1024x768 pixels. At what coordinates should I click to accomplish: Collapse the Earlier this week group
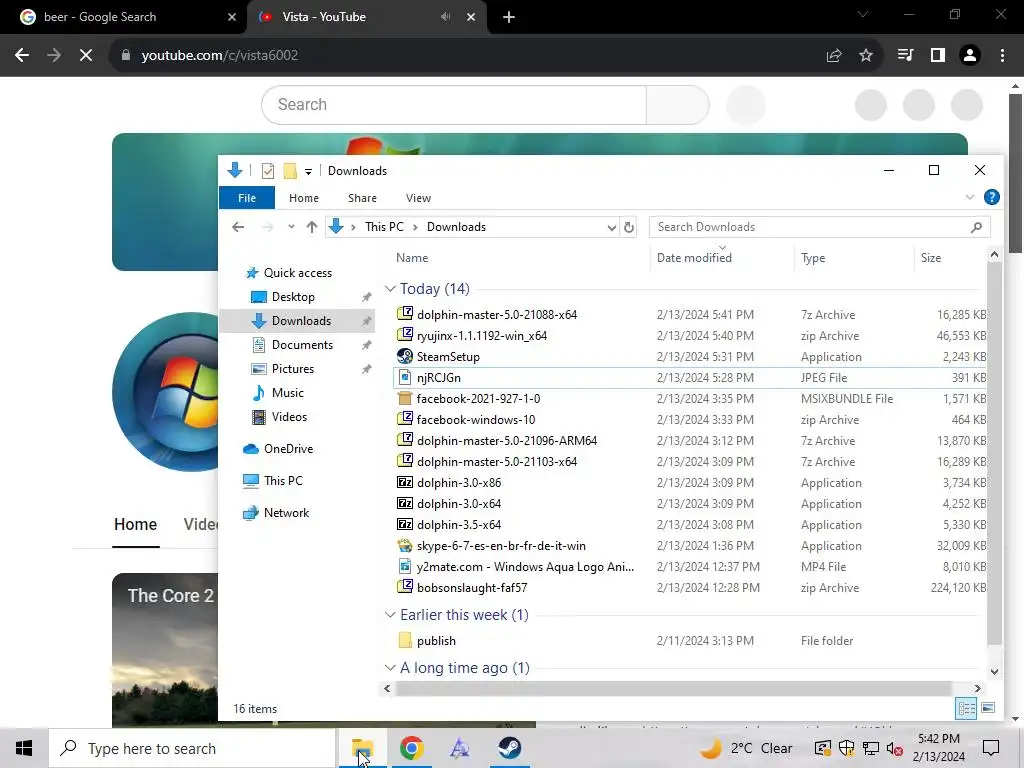(x=390, y=615)
